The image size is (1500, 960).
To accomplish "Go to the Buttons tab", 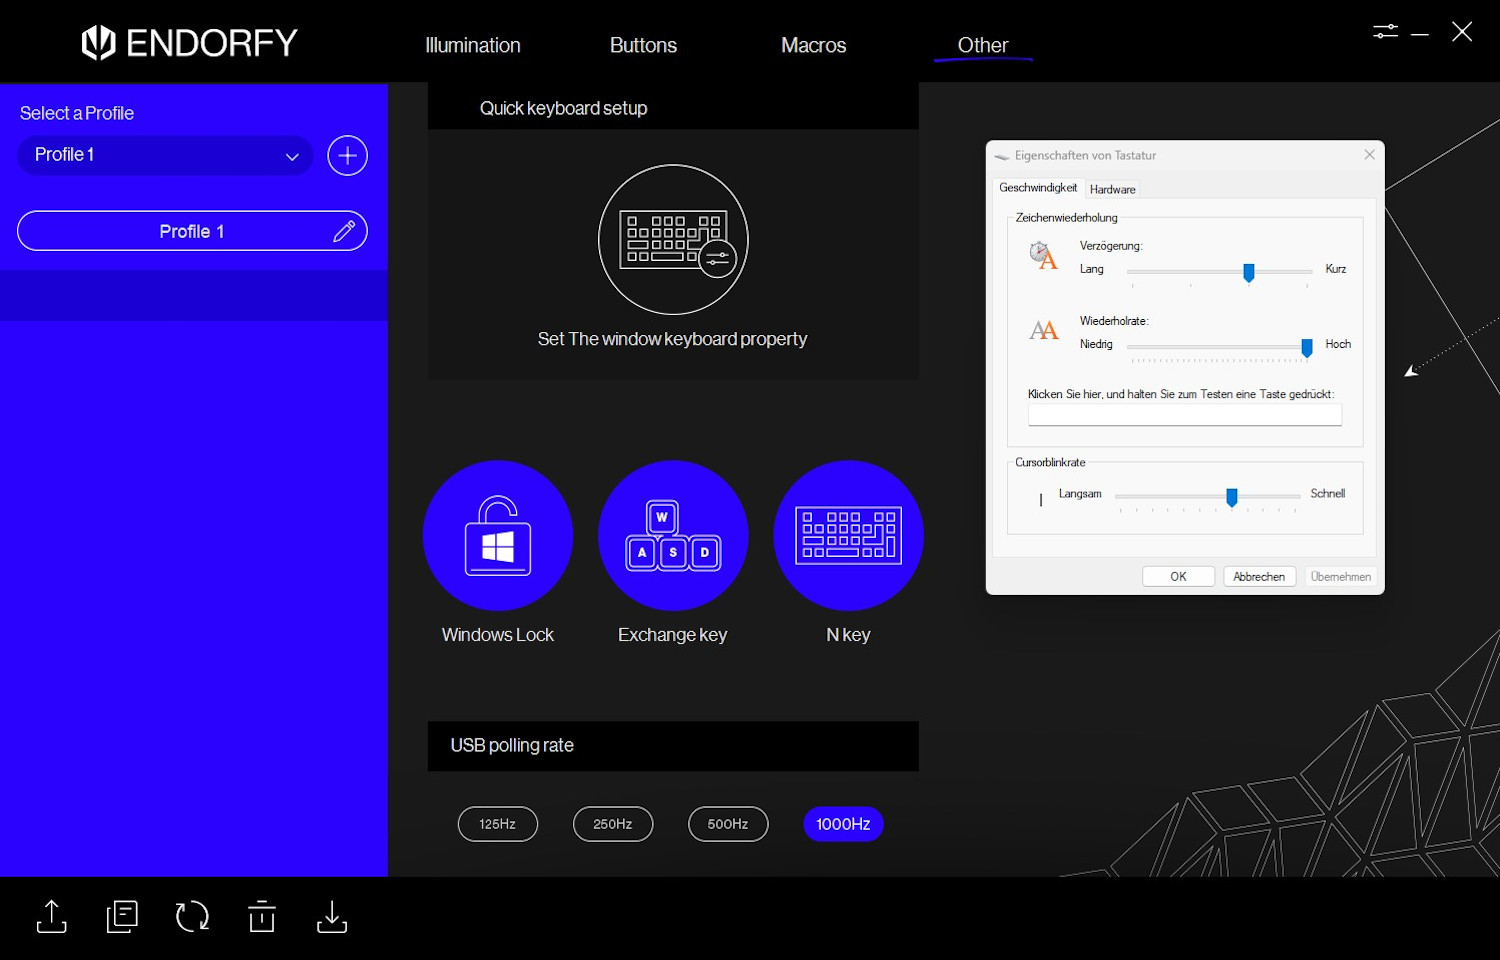I will point(643,45).
